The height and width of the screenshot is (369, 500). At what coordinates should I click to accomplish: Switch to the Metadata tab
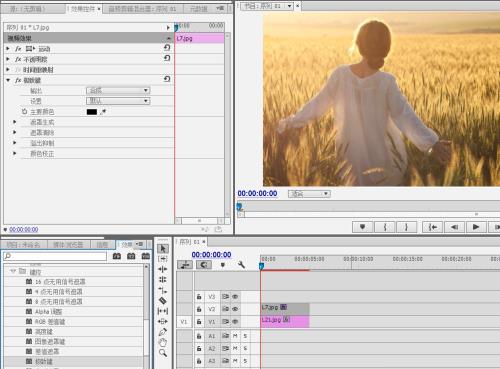pyautogui.click(x=199, y=9)
